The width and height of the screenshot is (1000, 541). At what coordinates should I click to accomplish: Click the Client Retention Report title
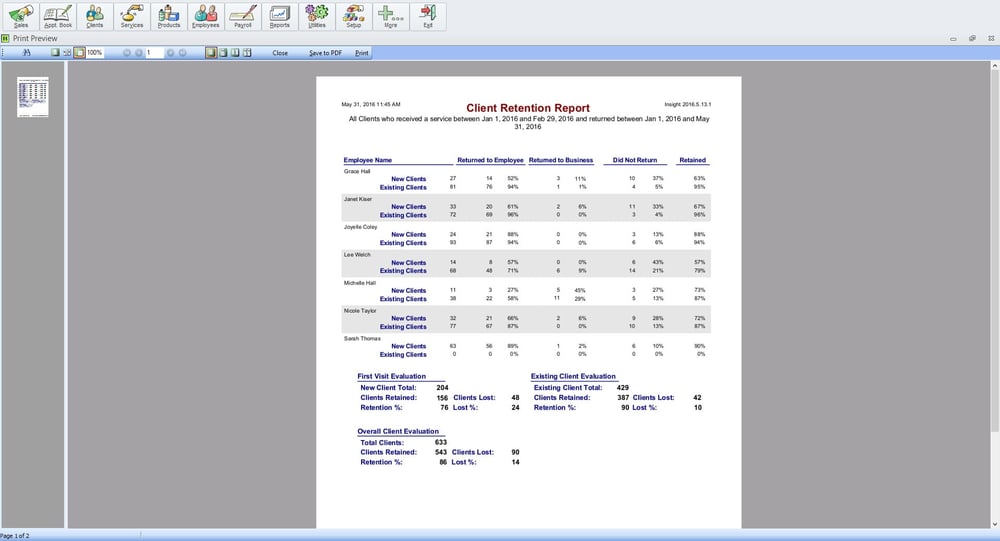(x=527, y=108)
